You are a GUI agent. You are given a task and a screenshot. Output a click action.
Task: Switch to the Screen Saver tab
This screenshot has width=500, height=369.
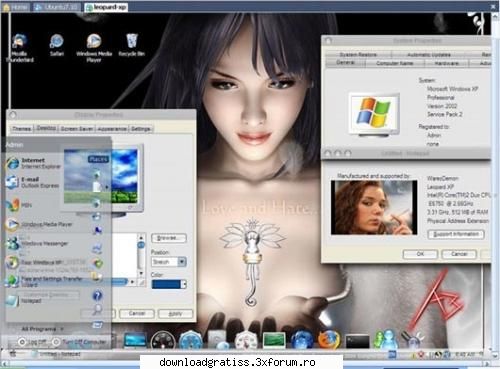[x=77, y=129]
